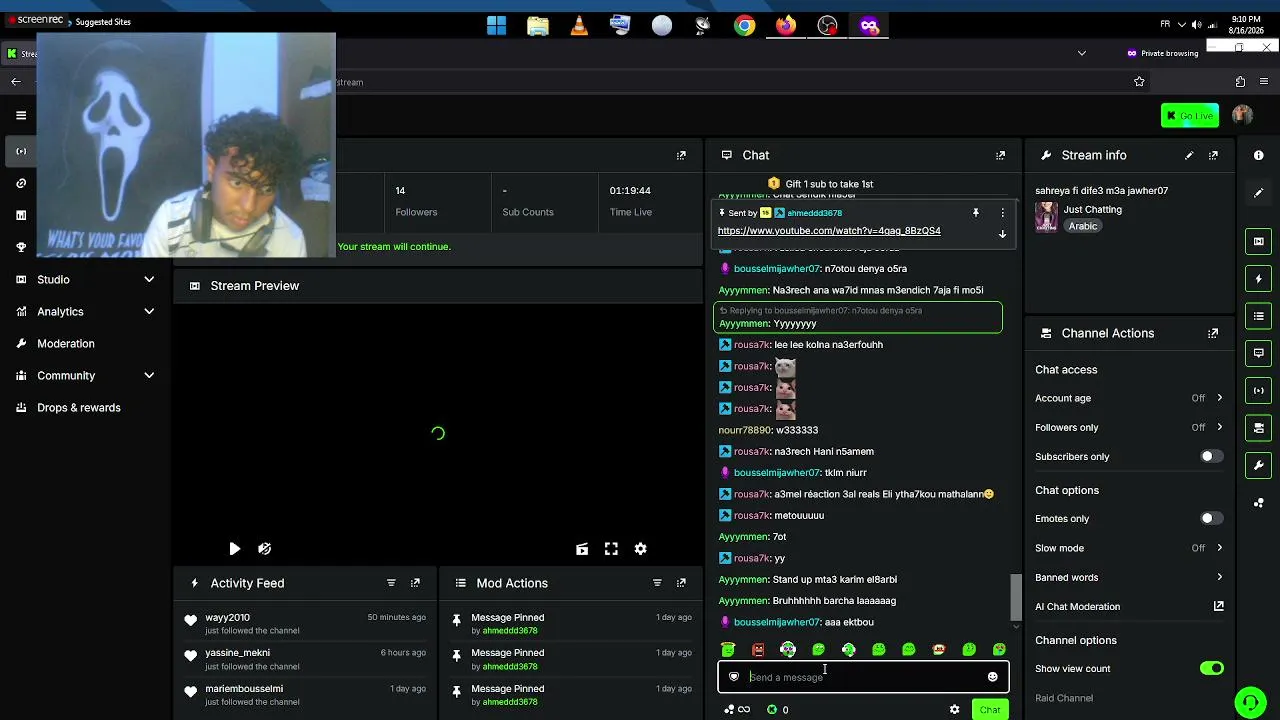Open File Explorer from the taskbar
Viewport: 1280px width, 720px height.
(x=538, y=26)
